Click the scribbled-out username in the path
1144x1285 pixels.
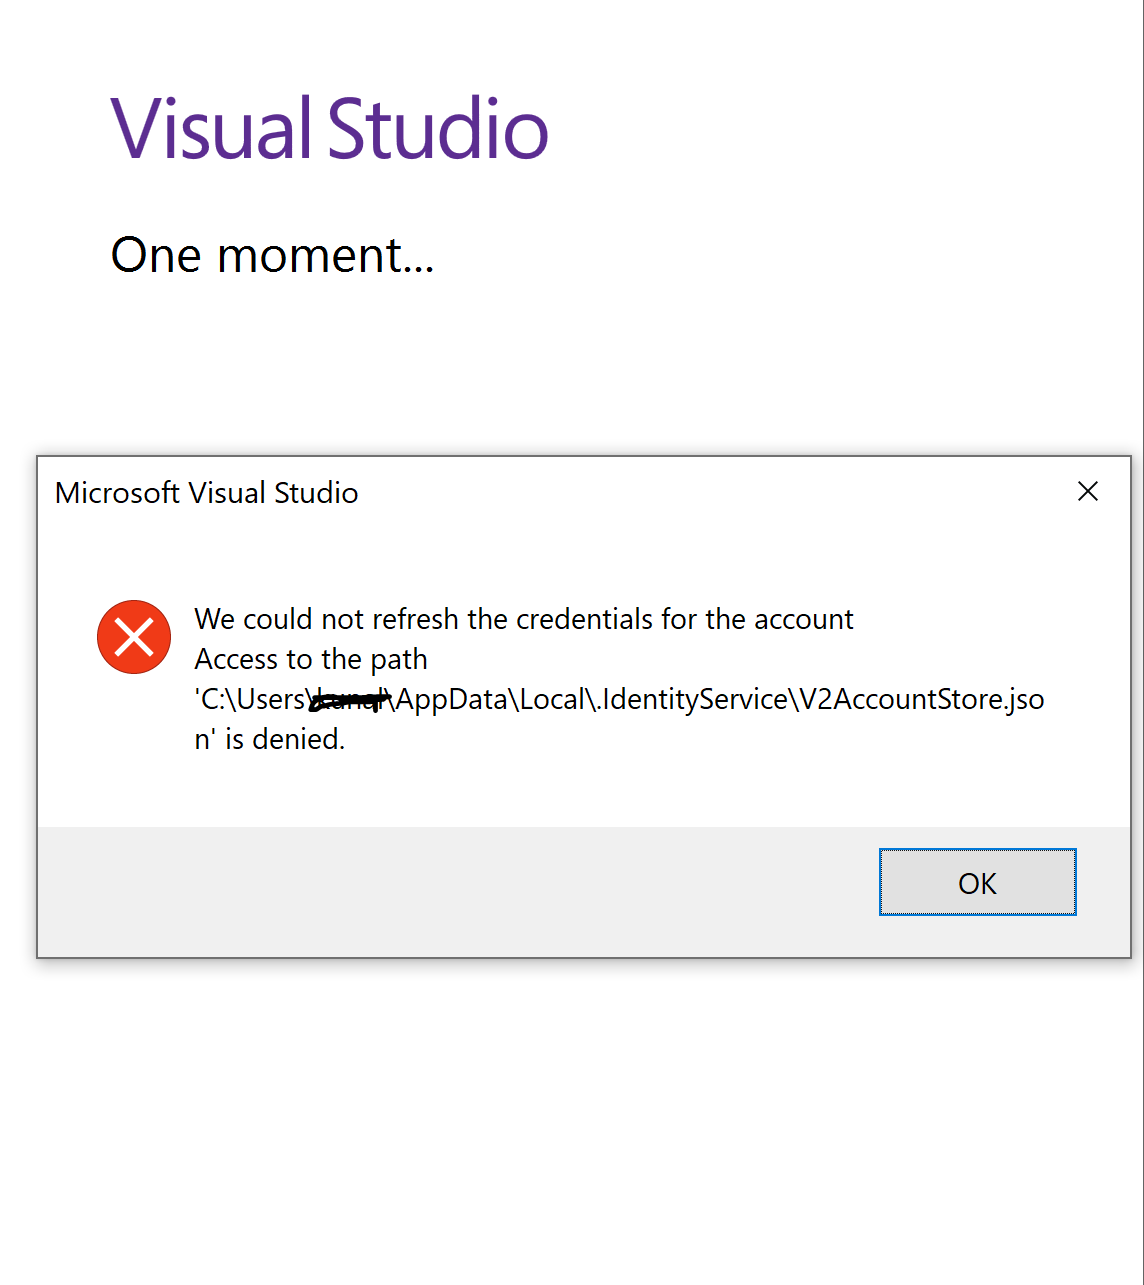tap(347, 700)
